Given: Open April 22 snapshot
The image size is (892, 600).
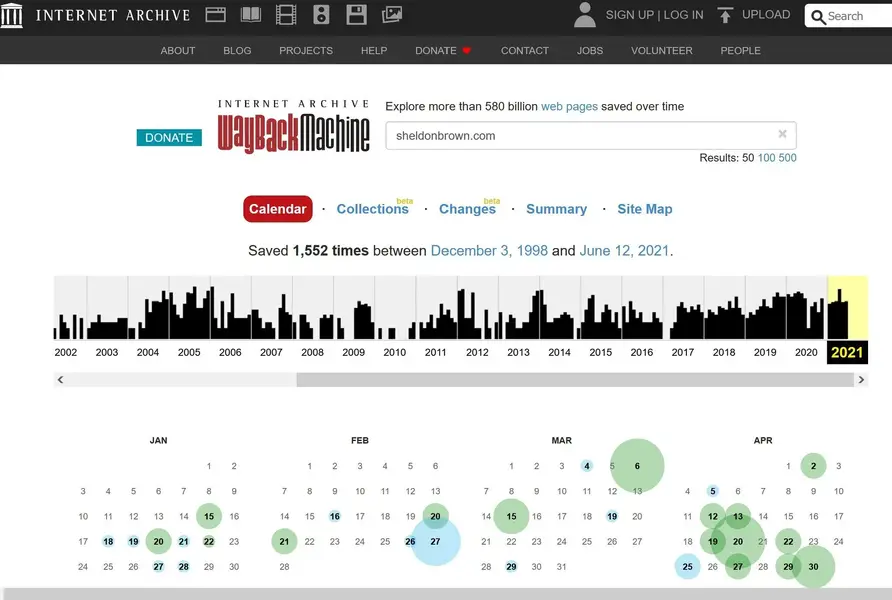Looking at the screenshot, I should (x=788, y=541).
